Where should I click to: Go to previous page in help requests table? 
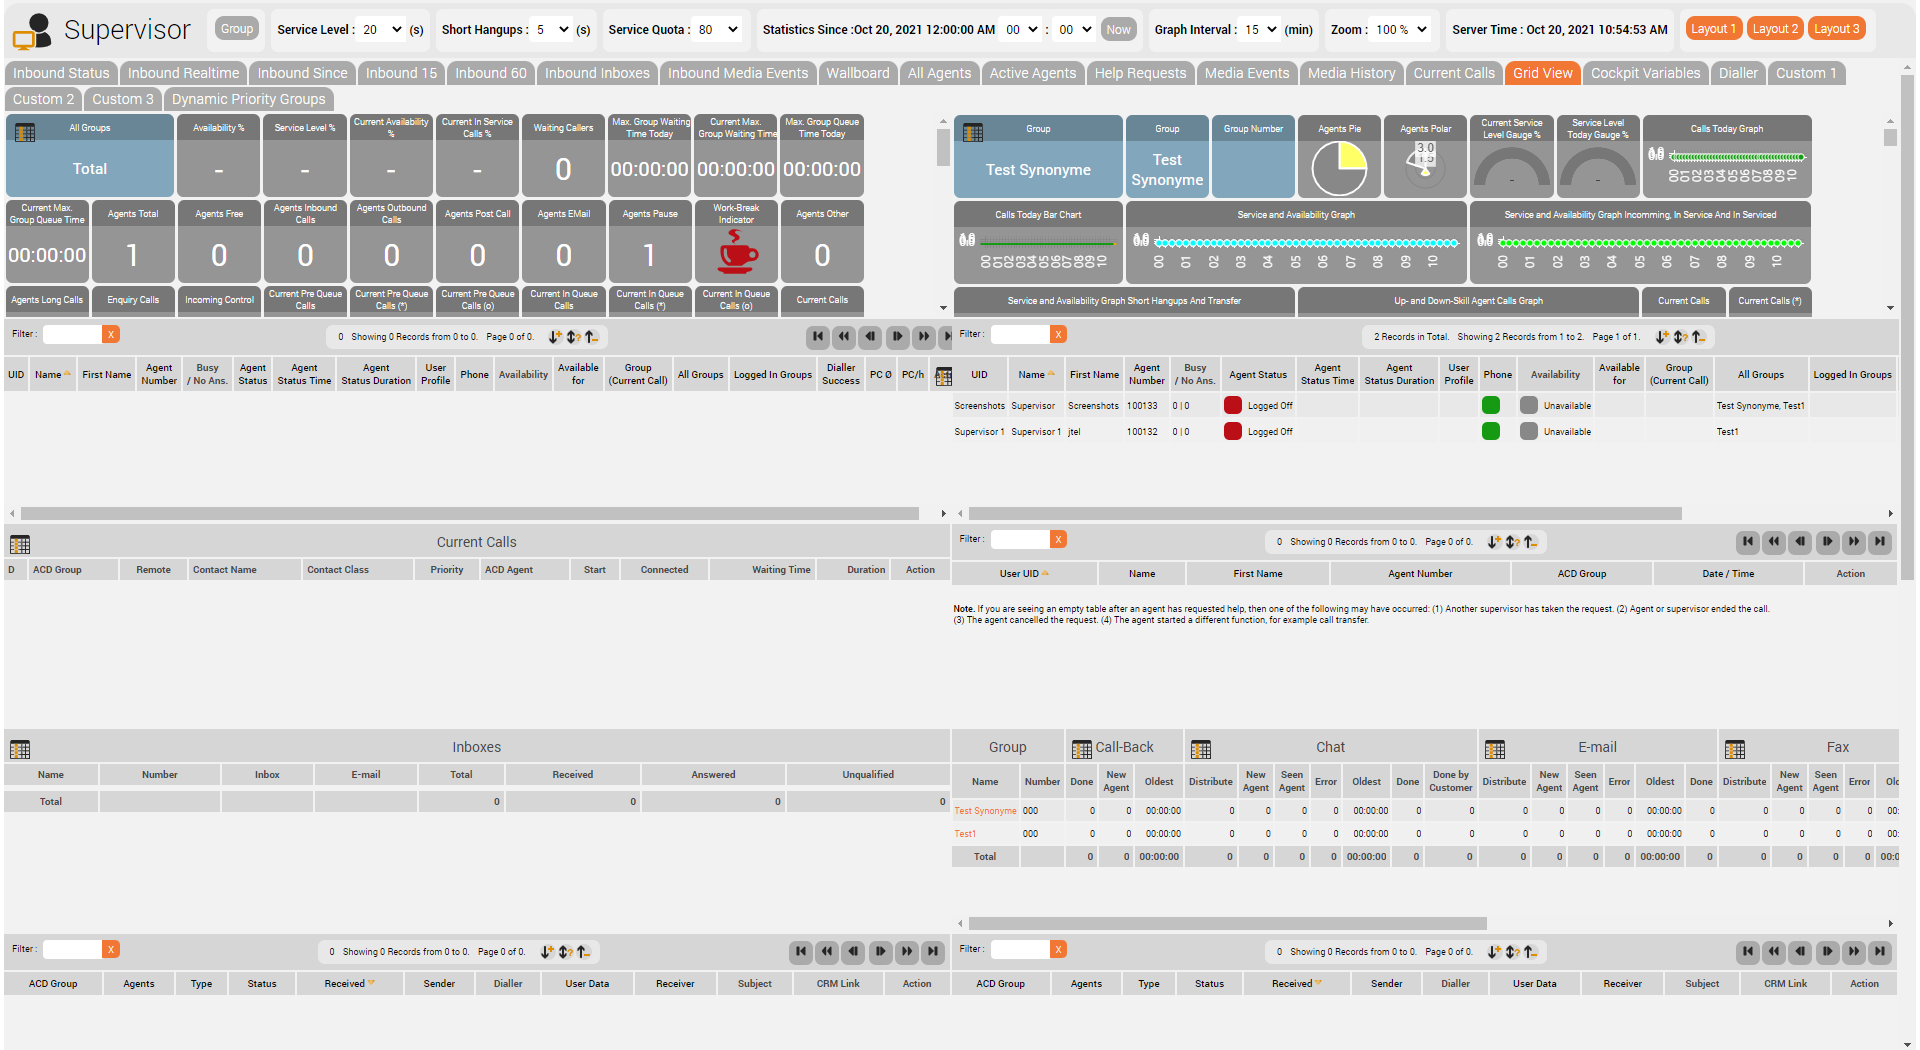(1801, 541)
